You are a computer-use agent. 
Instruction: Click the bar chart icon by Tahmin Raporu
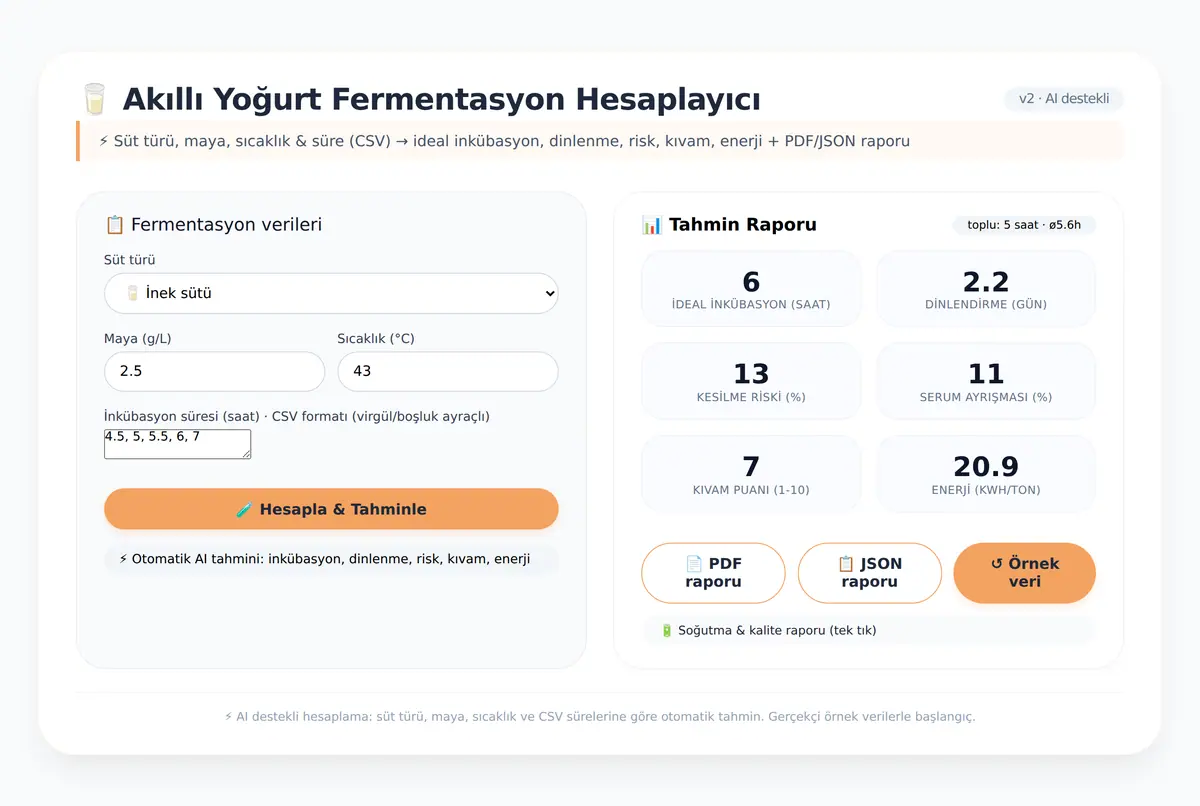(x=652, y=225)
